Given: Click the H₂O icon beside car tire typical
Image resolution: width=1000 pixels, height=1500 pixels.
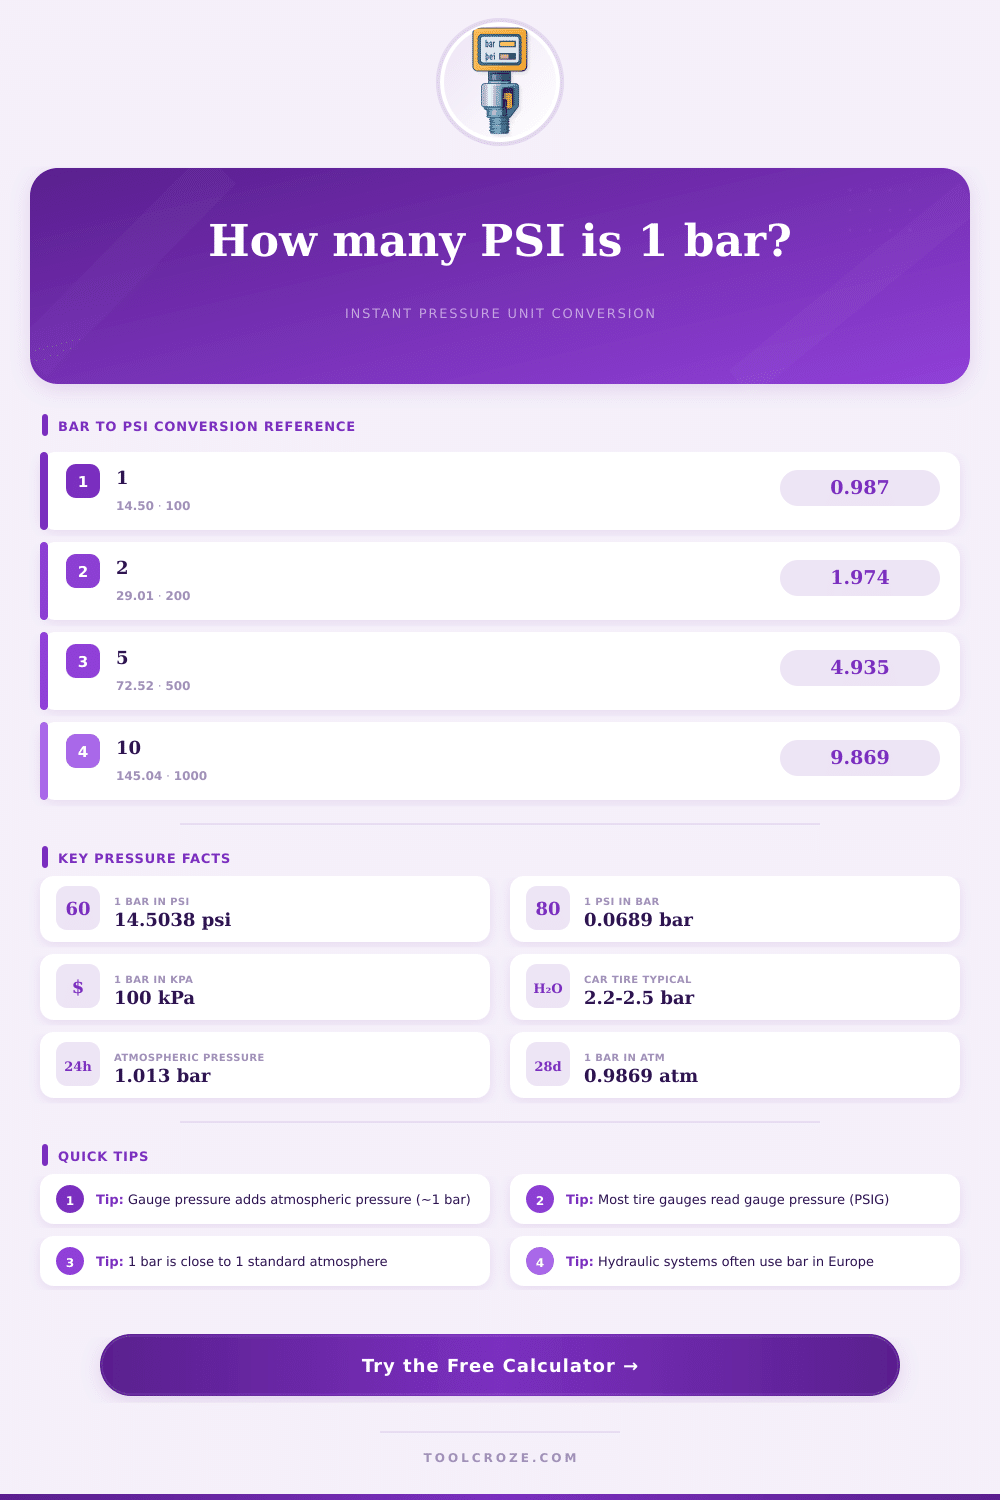Looking at the screenshot, I should point(548,987).
